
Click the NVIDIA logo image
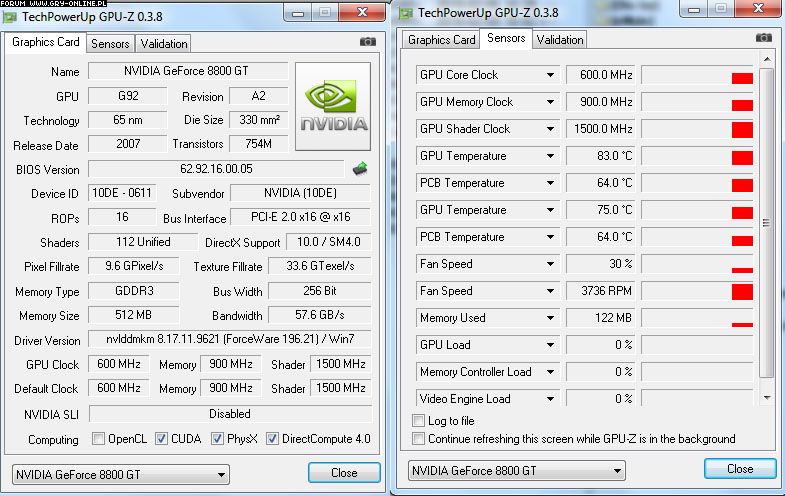pyautogui.click(x=333, y=106)
